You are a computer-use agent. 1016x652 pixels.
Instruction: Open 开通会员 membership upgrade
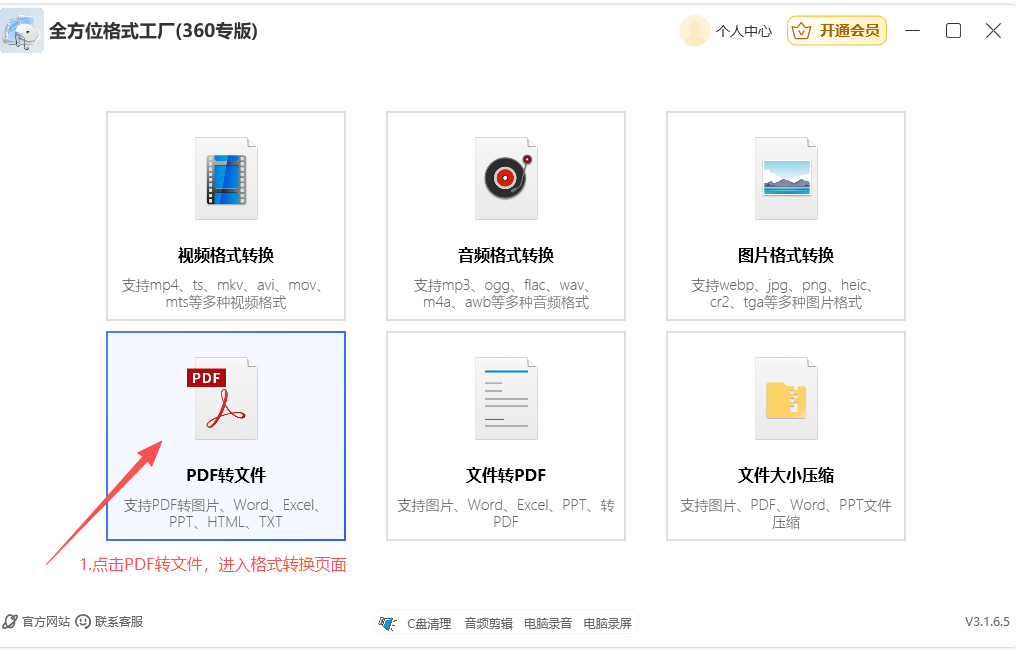[x=837, y=30]
